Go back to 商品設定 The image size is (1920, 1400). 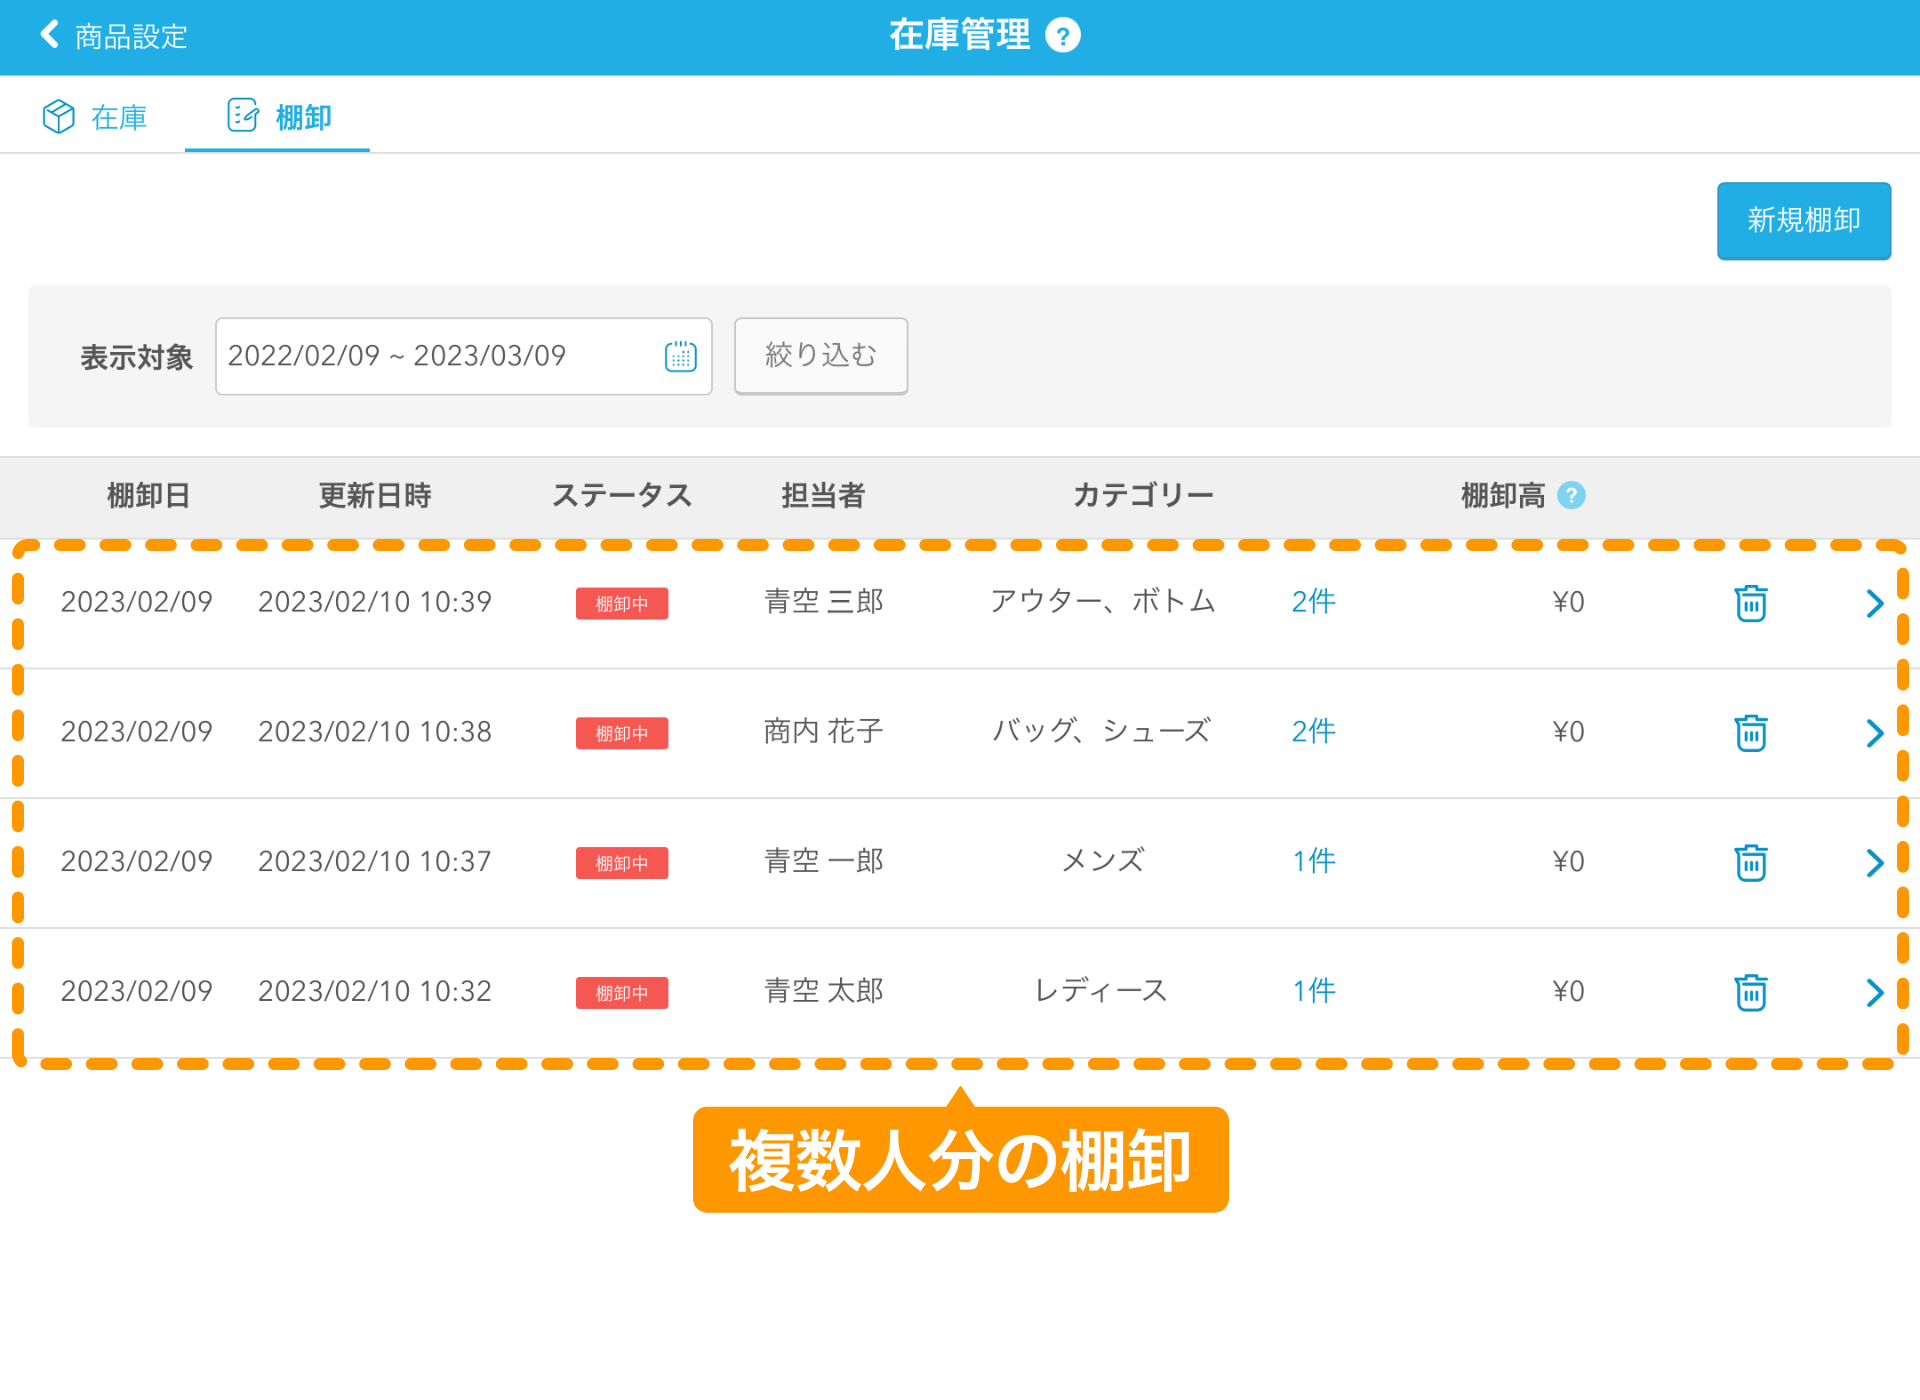tap(113, 36)
